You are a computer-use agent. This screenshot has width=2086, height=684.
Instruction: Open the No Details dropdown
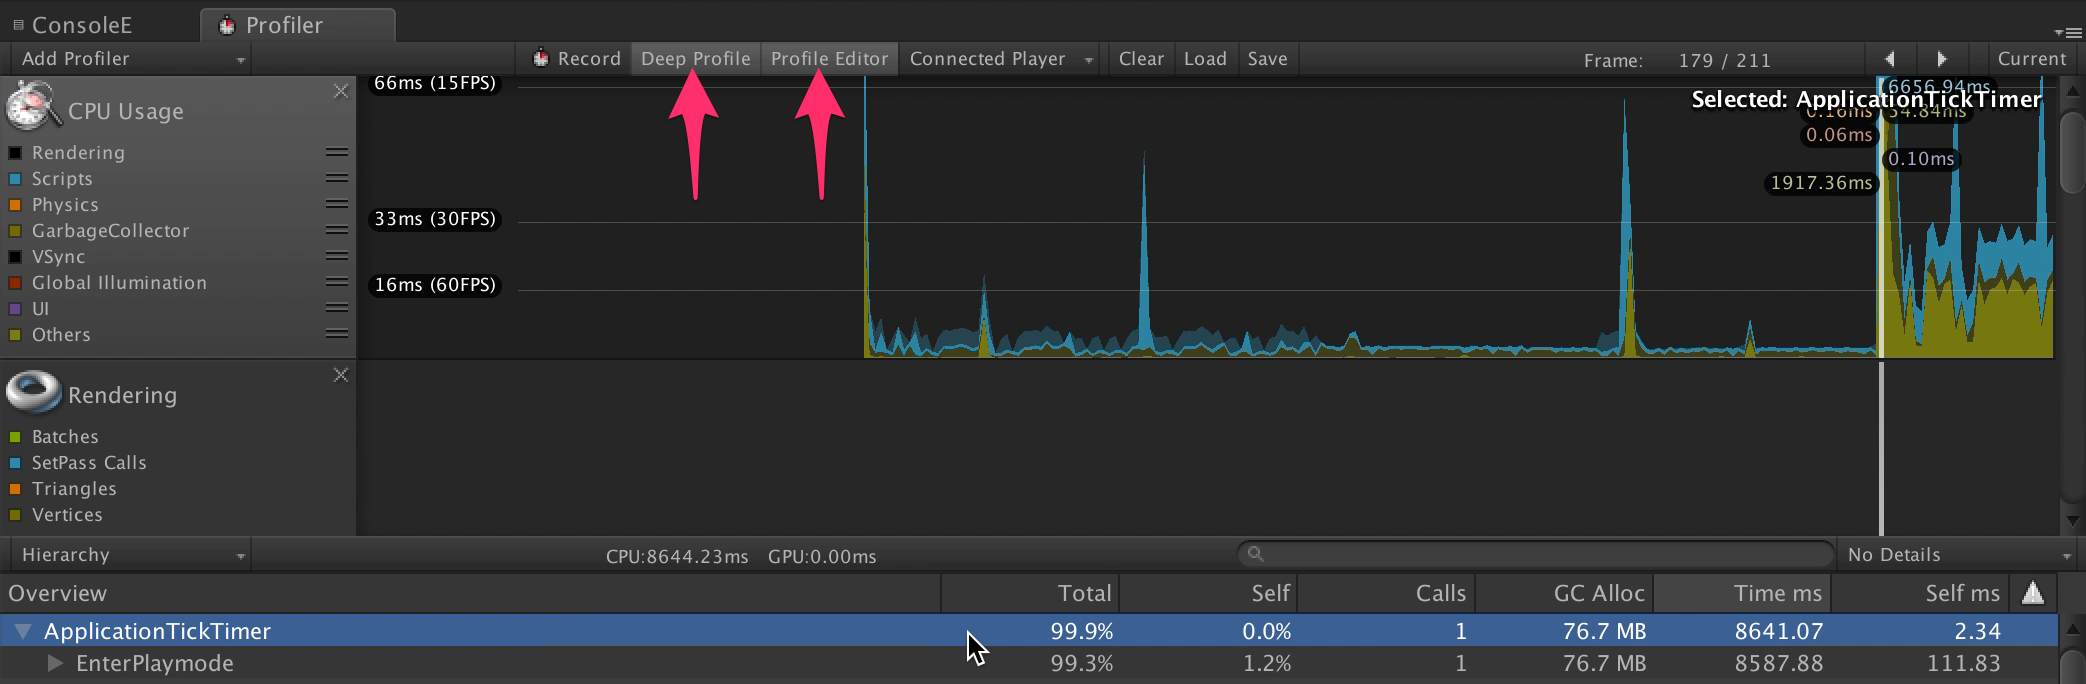(x=1957, y=555)
